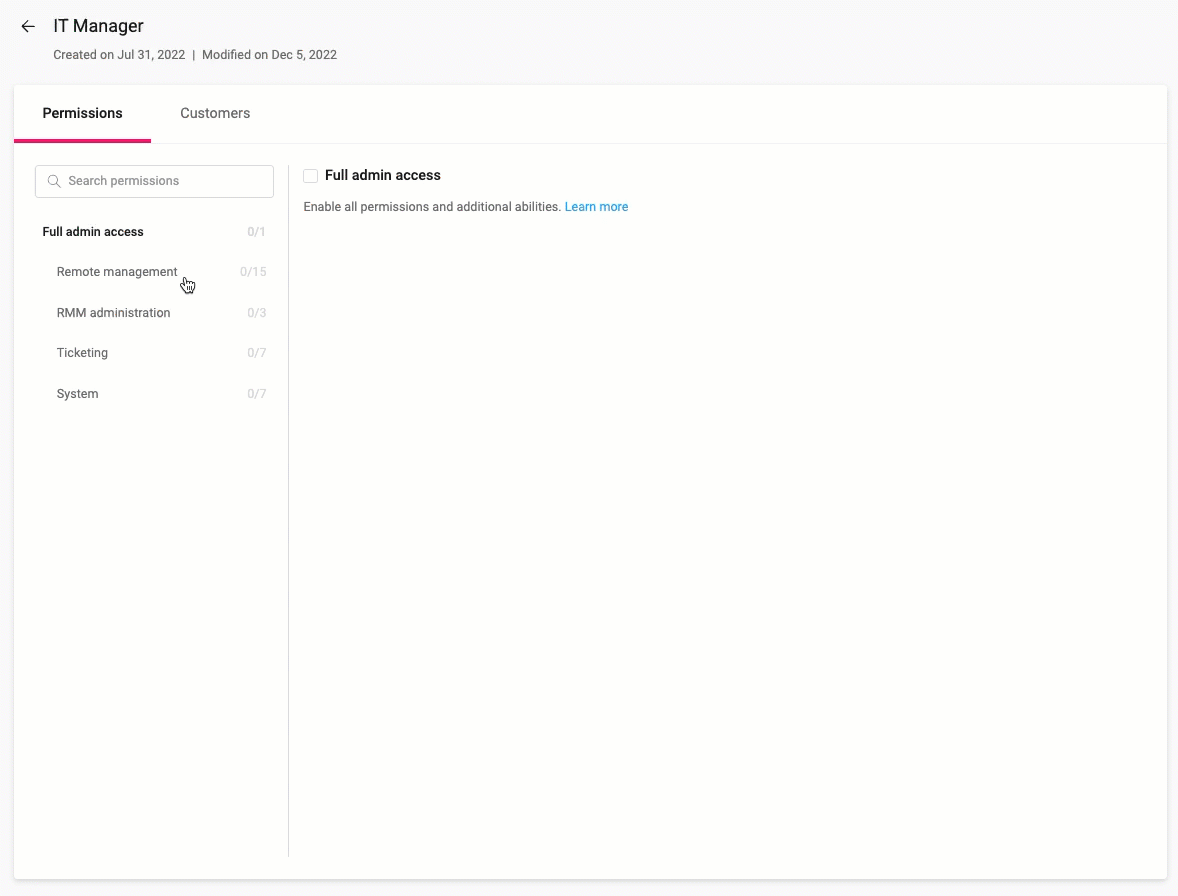
Task: Click the 0/3 count for RMM administration
Action: 257,313
